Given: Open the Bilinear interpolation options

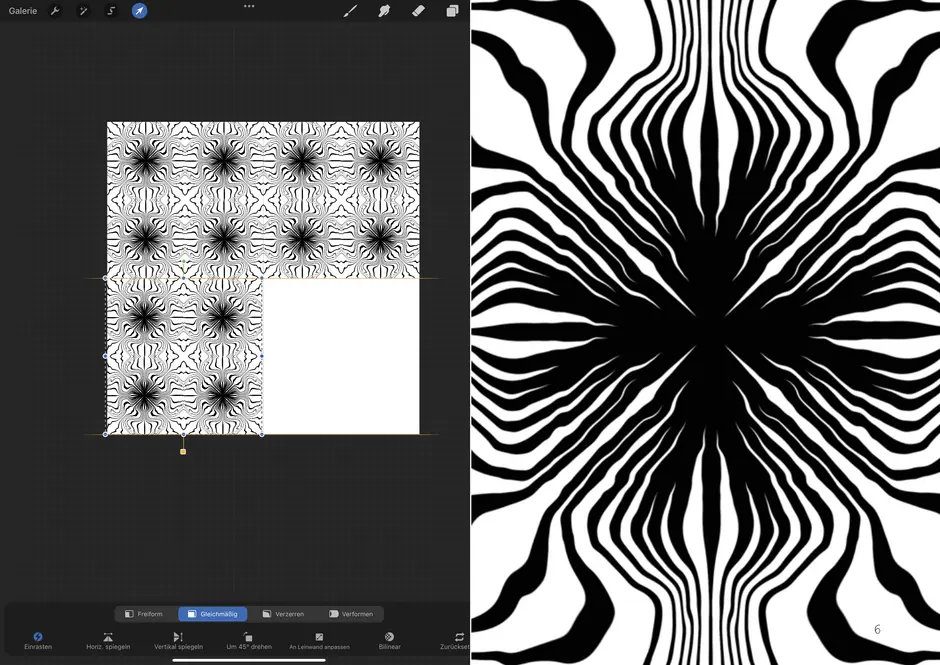Looking at the screenshot, I should point(389,641).
